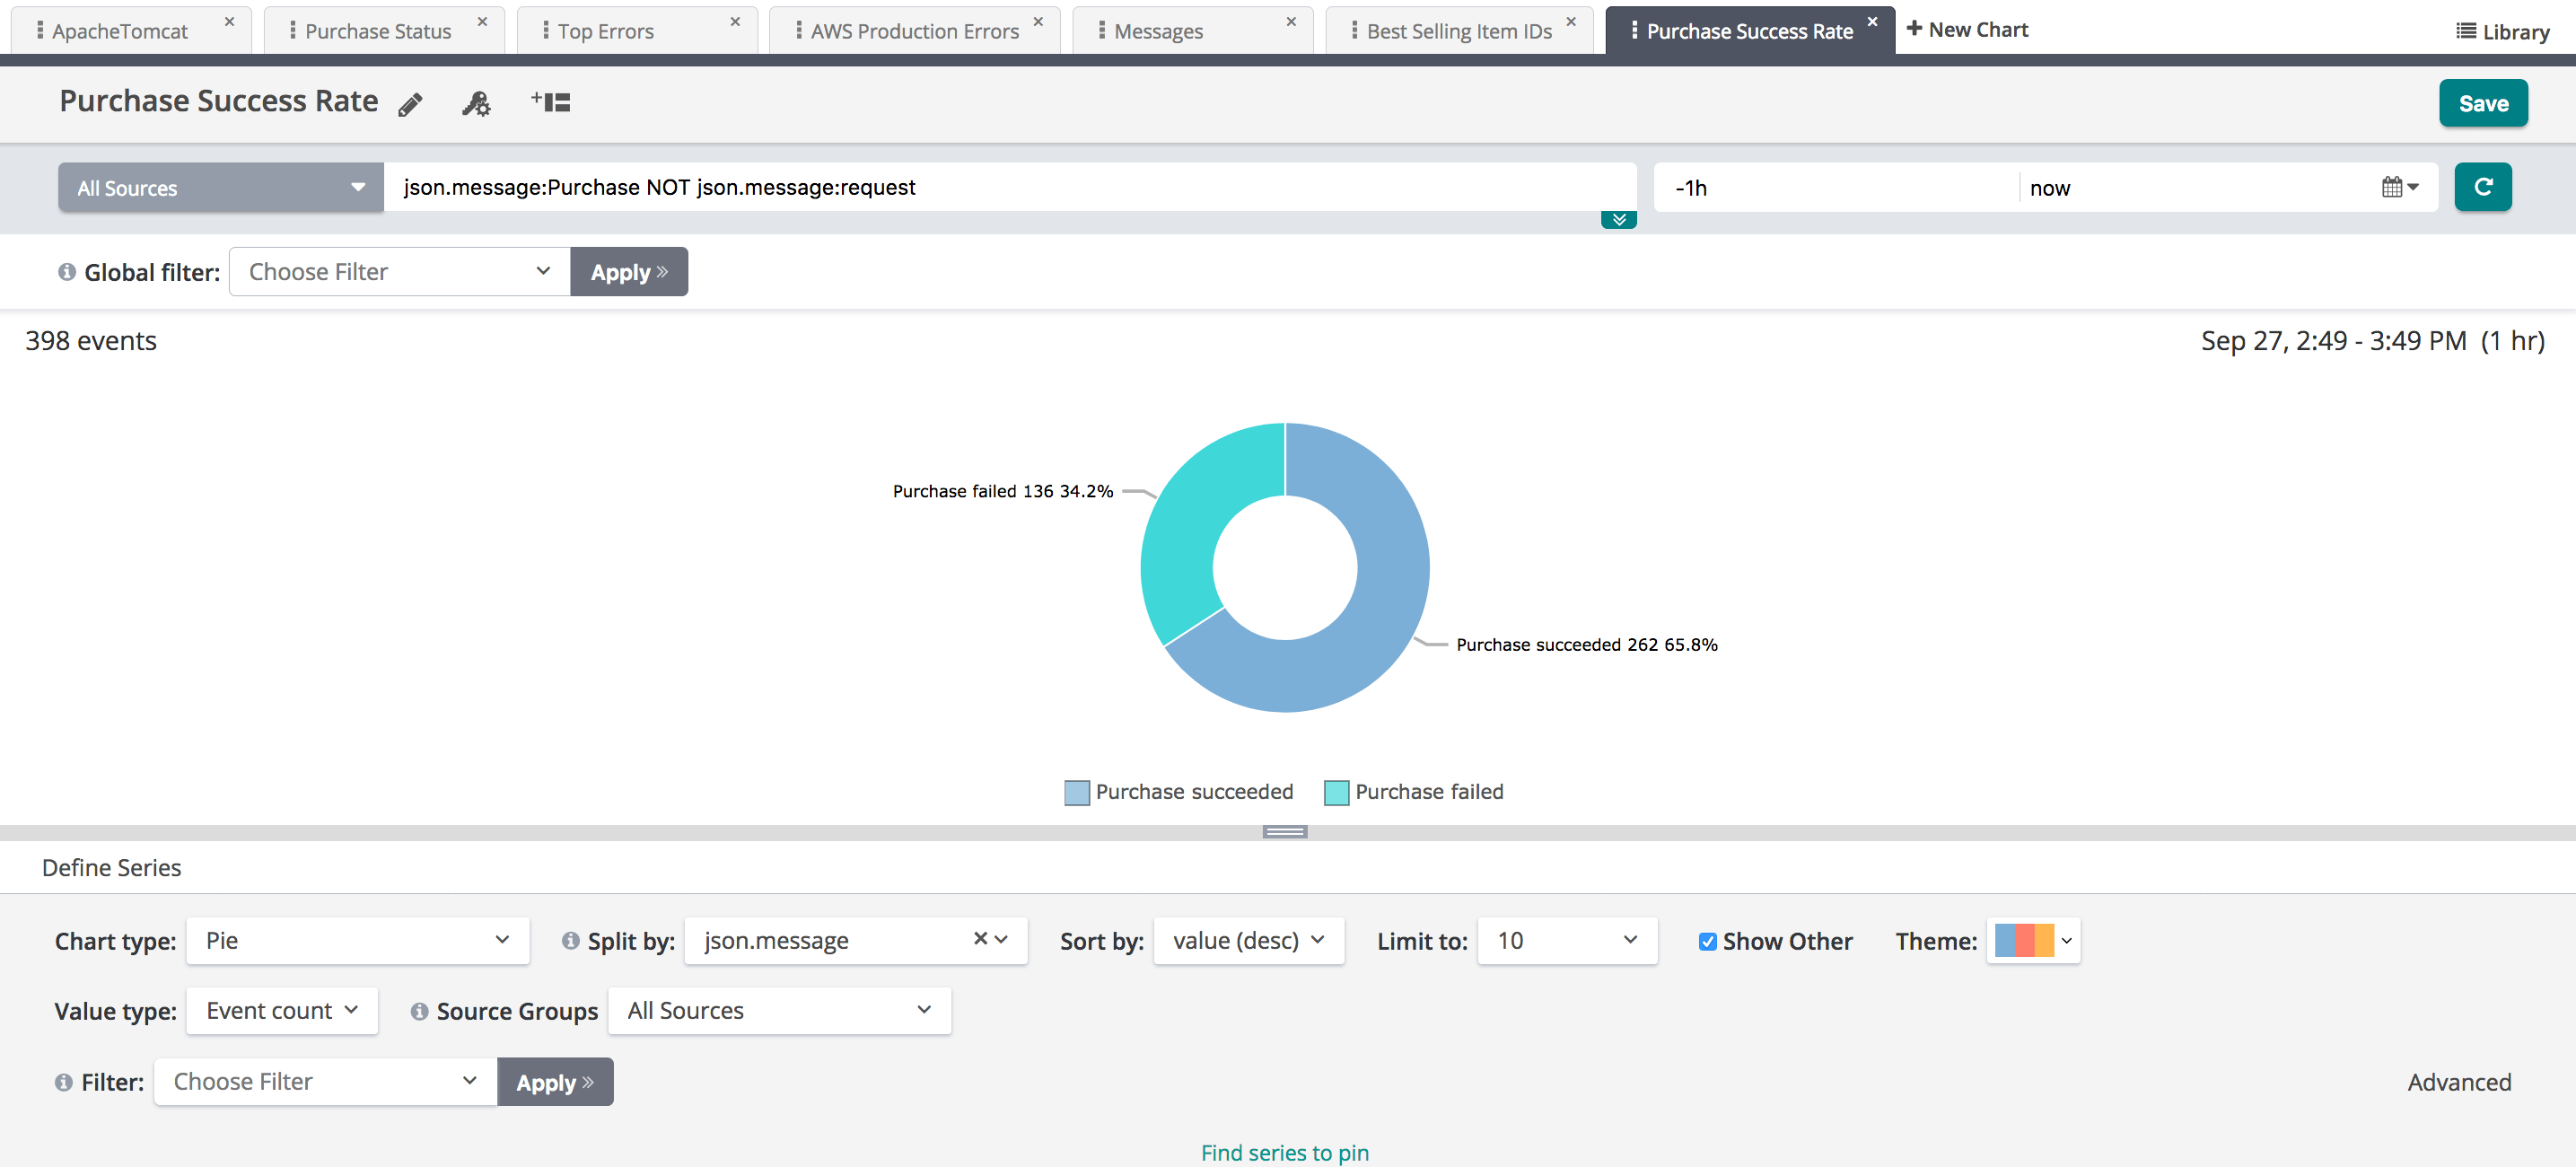2576x1167 pixels.
Task: Click the add-to-dashboard list icon
Action: coord(551,102)
